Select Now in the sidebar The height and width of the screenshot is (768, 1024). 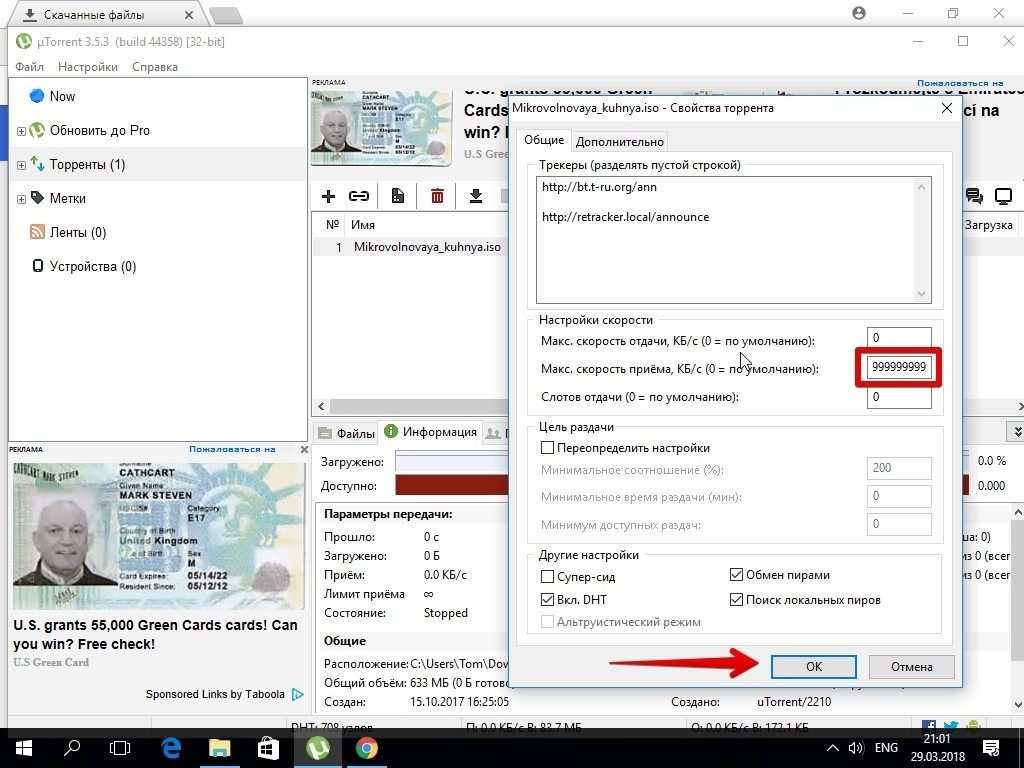pos(62,96)
